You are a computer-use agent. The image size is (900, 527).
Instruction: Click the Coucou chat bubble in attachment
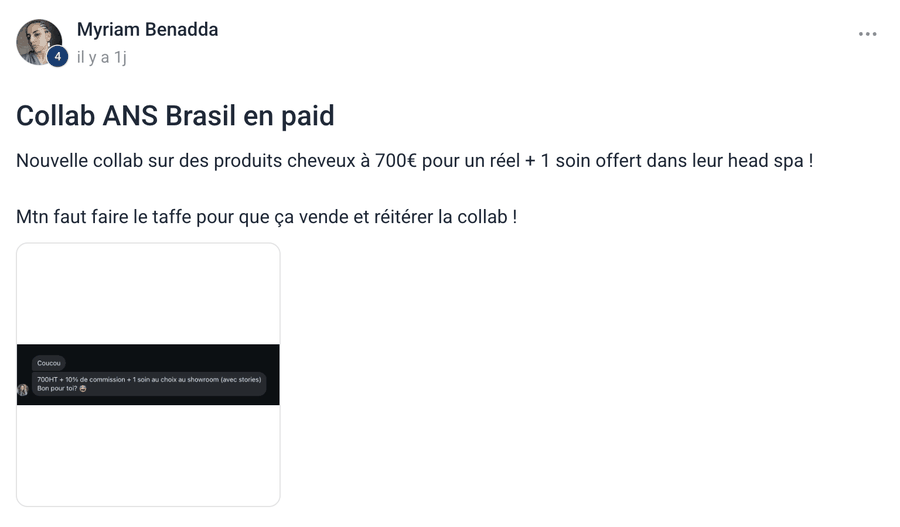[x=49, y=363]
